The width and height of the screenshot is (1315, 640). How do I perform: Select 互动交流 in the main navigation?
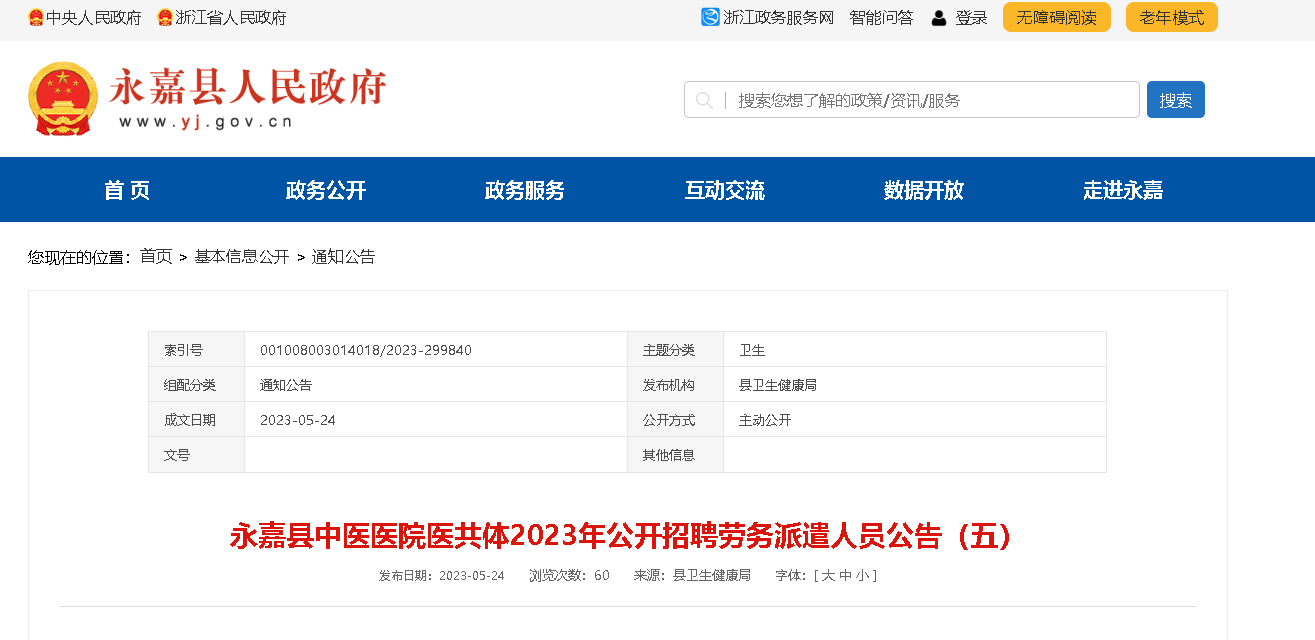(x=724, y=190)
